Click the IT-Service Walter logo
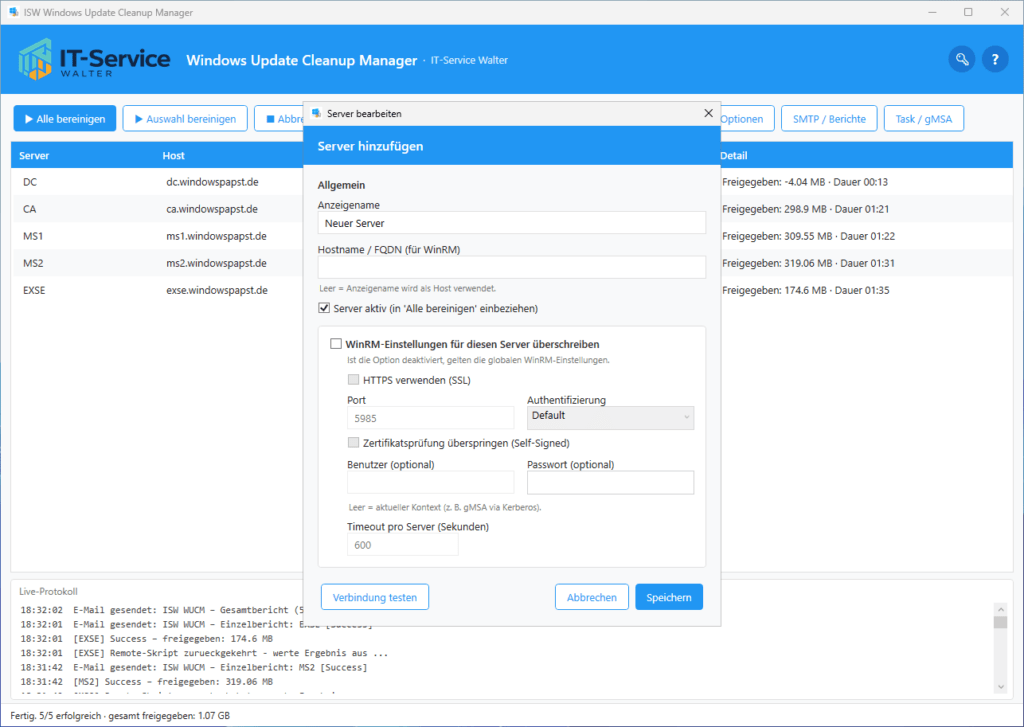The image size is (1024, 727). (94, 59)
